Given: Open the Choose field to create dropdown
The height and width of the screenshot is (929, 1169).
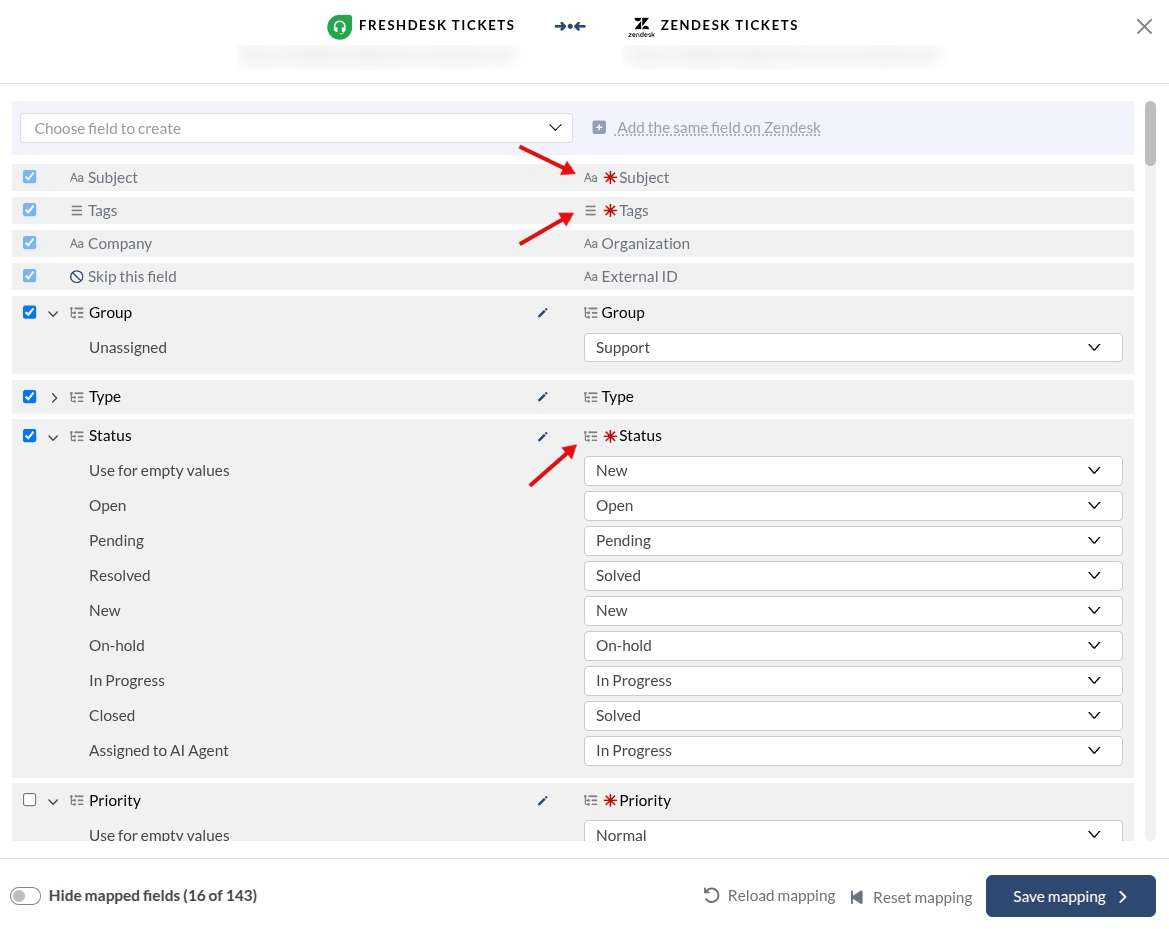Looking at the screenshot, I should 296,128.
